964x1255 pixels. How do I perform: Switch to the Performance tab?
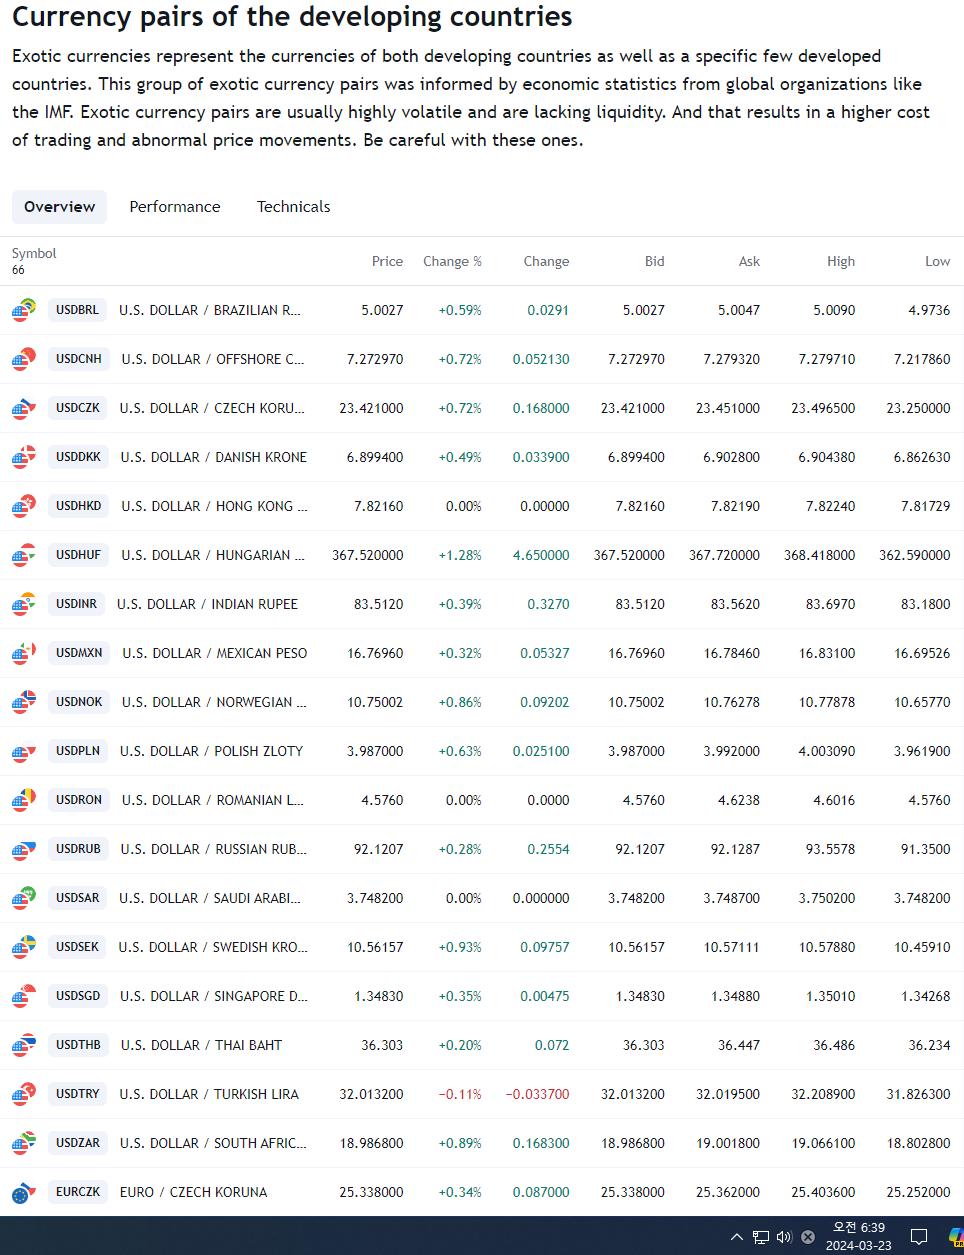[175, 207]
